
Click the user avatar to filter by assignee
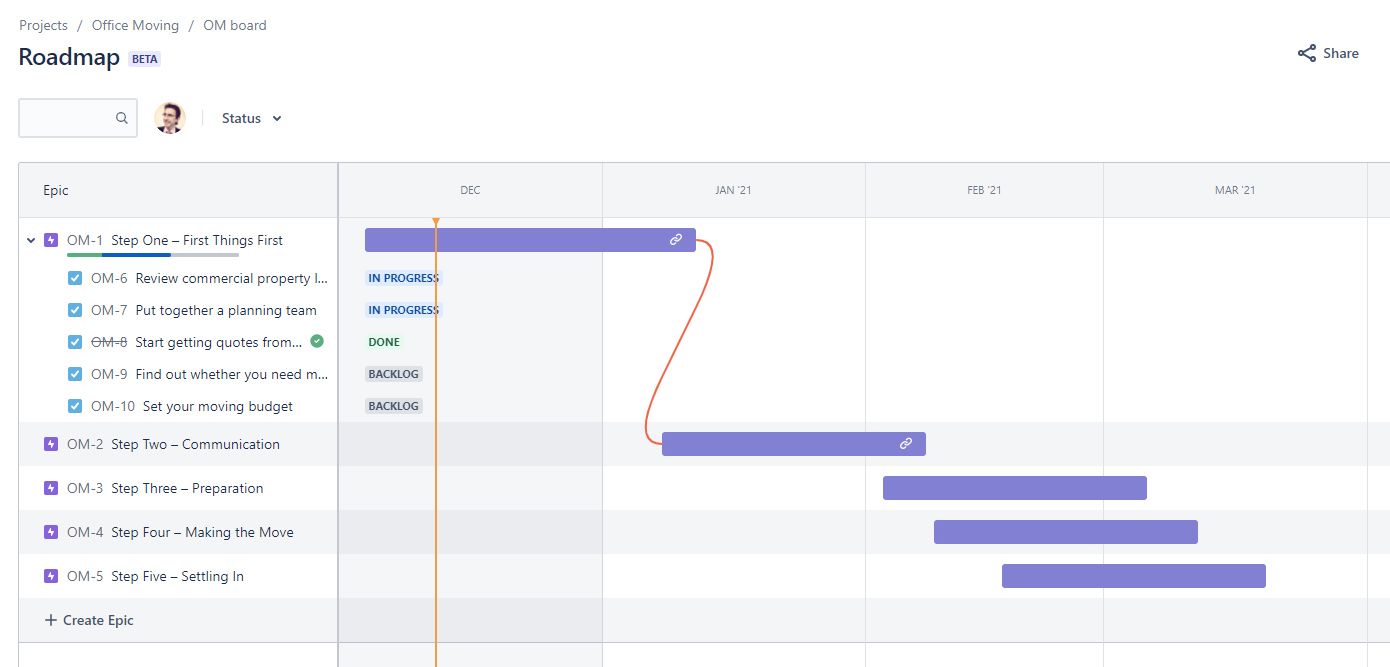(170, 117)
